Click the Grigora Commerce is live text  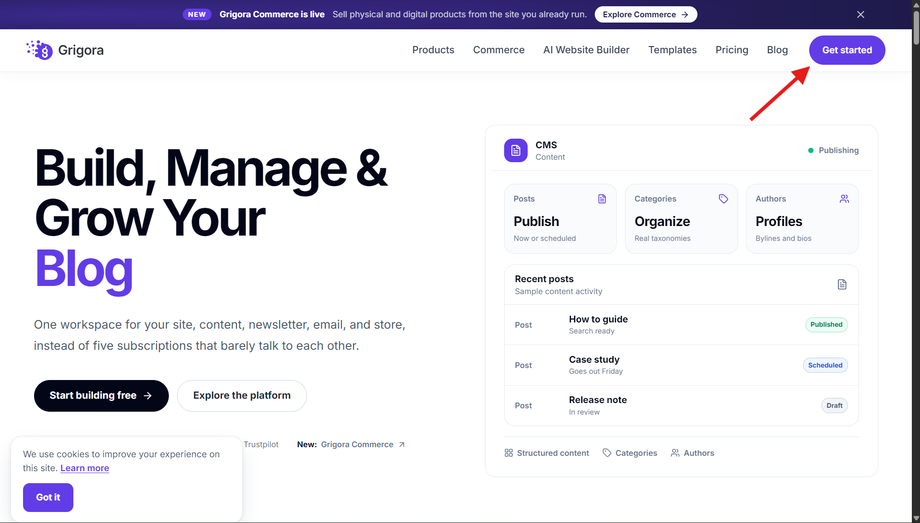pyautogui.click(x=272, y=15)
